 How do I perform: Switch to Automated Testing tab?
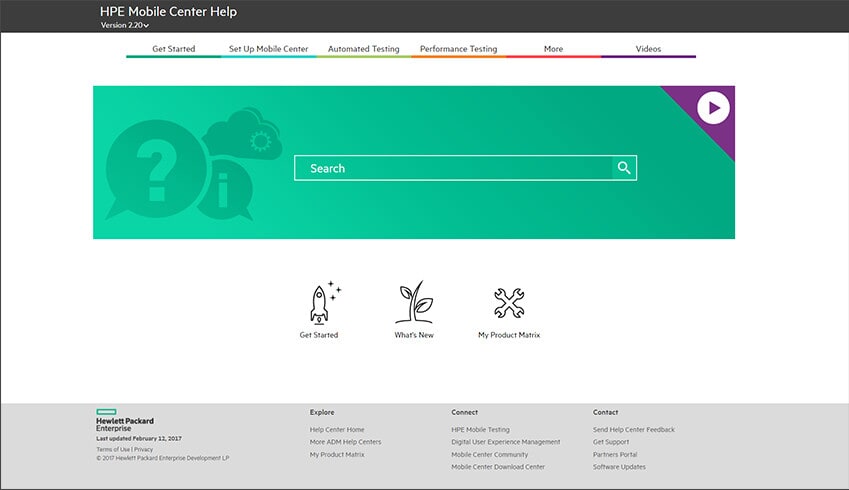tap(363, 49)
